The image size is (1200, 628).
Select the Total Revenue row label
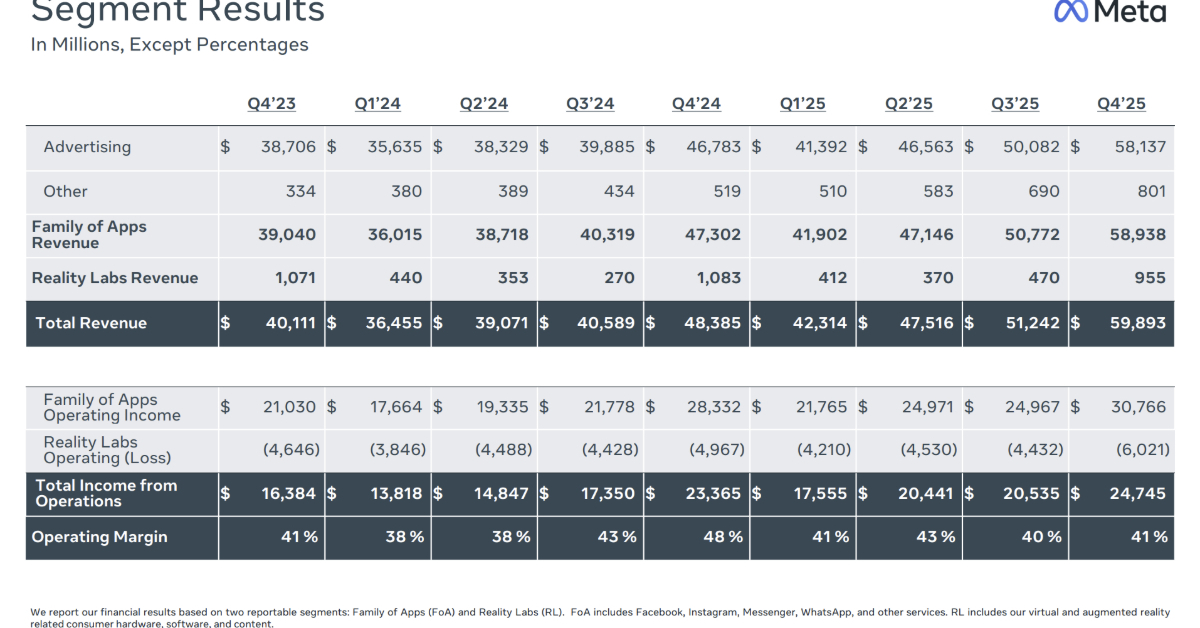[x=91, y=323]
